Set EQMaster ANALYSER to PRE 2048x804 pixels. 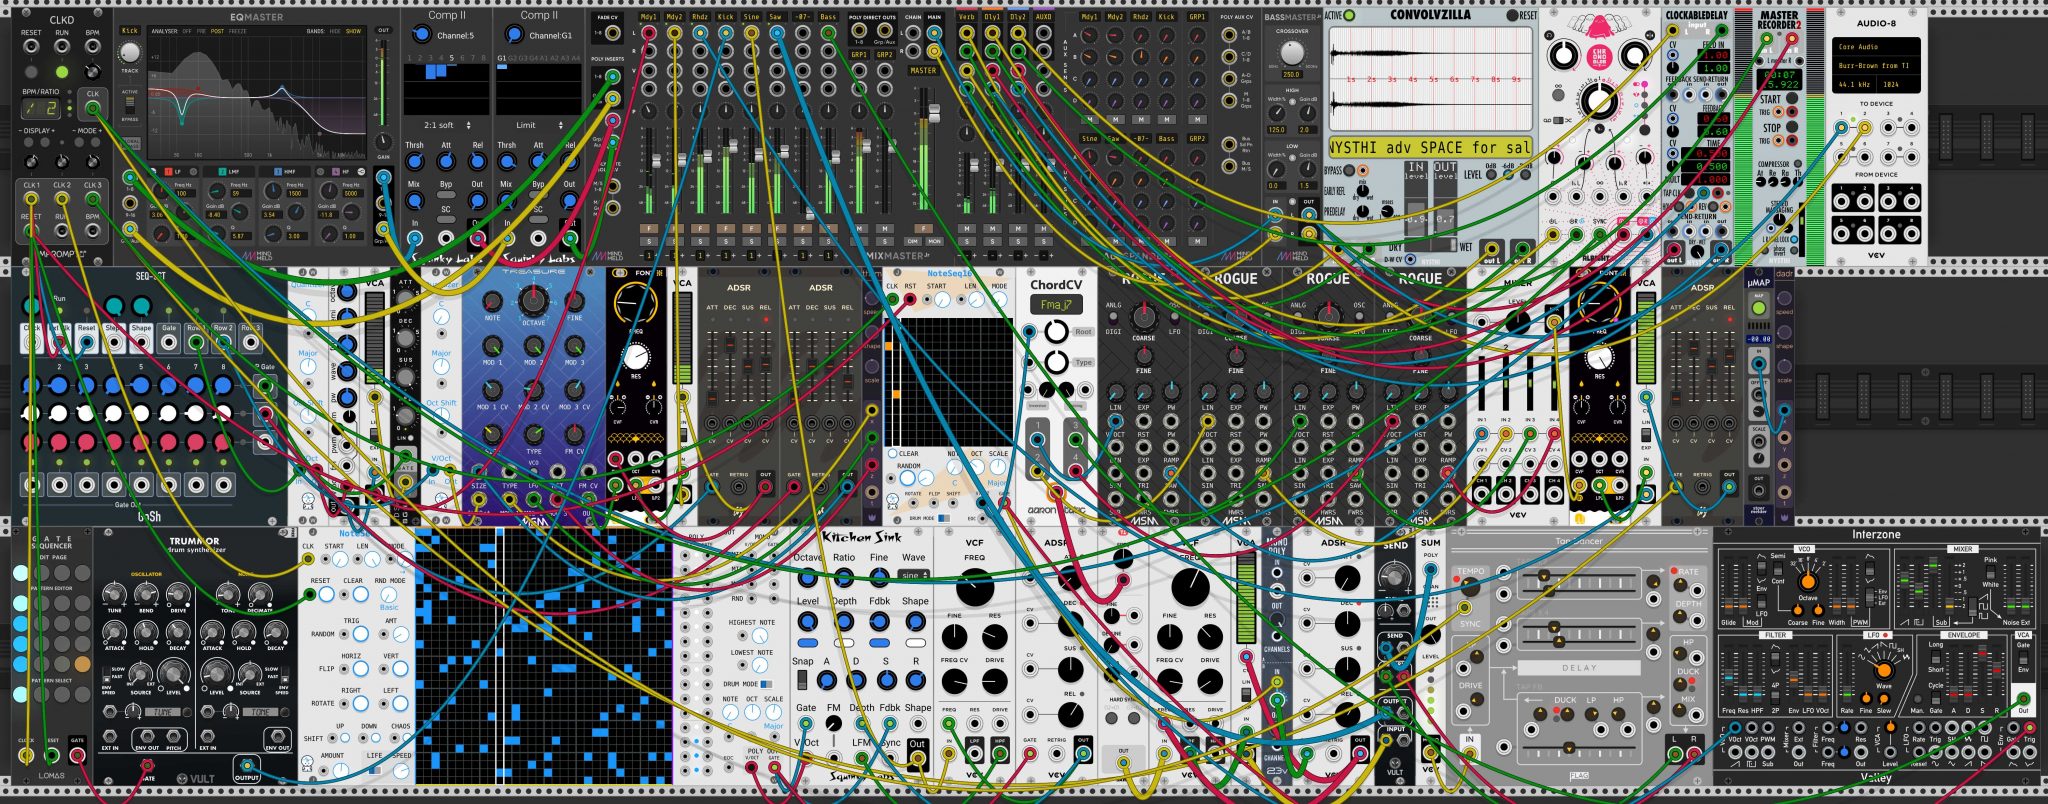[x=201, y=31]
